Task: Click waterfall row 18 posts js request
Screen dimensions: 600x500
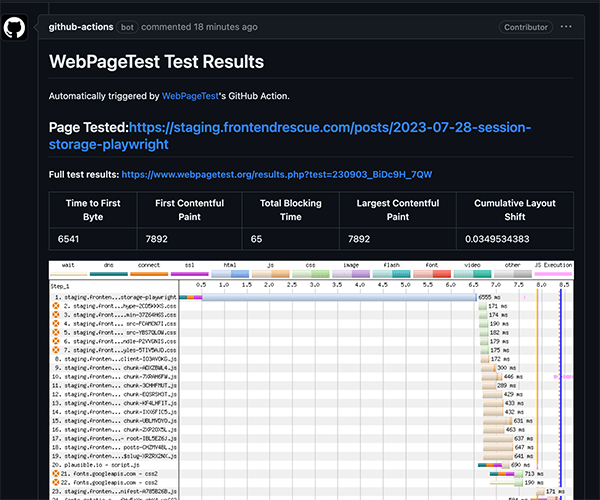Action: click(x=114, y=447)
